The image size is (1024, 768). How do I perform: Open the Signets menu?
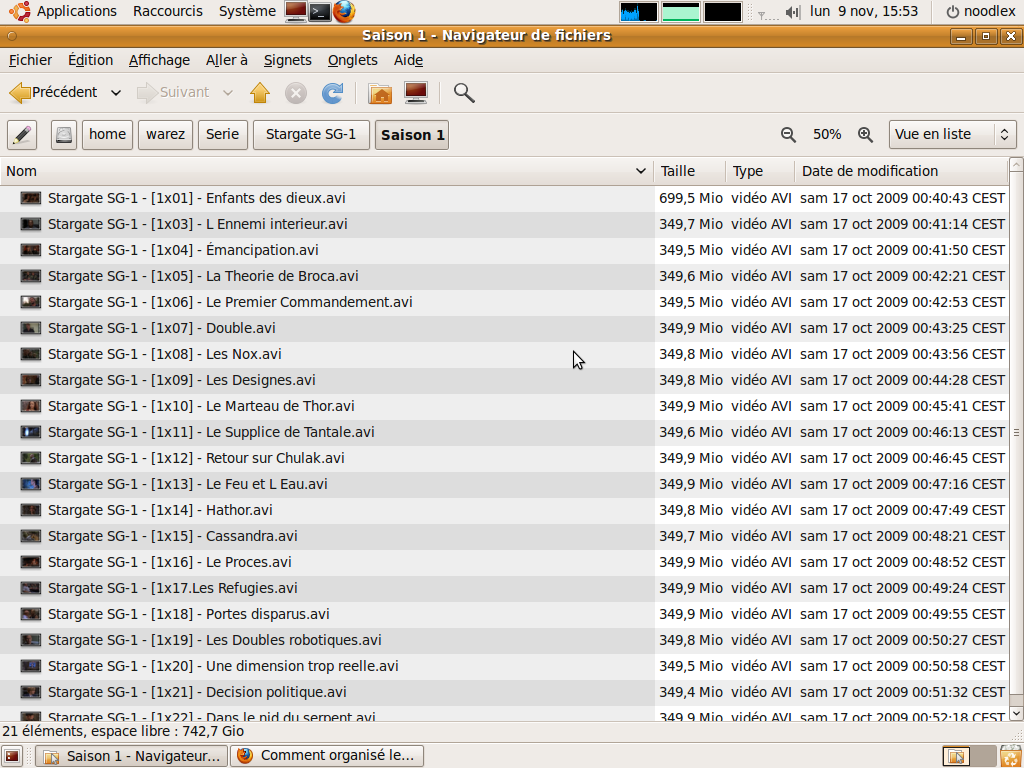coord(287,60)
